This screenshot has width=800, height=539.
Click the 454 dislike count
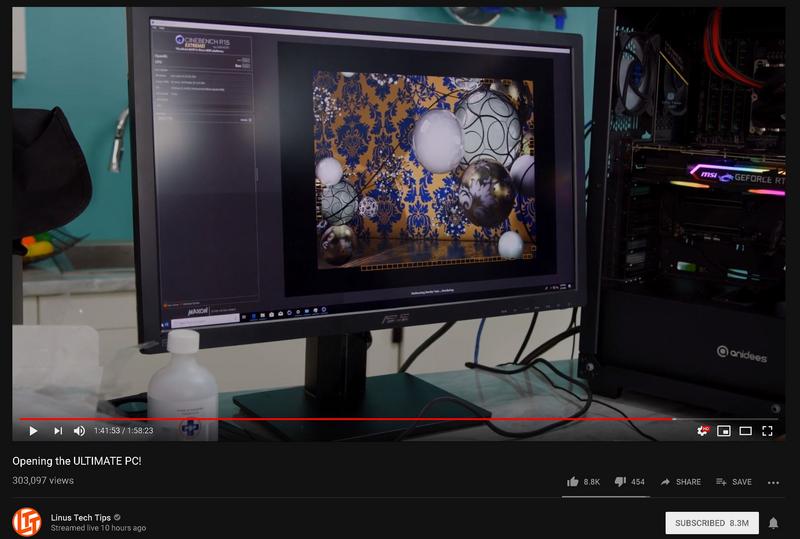click(x=638, y=482)
